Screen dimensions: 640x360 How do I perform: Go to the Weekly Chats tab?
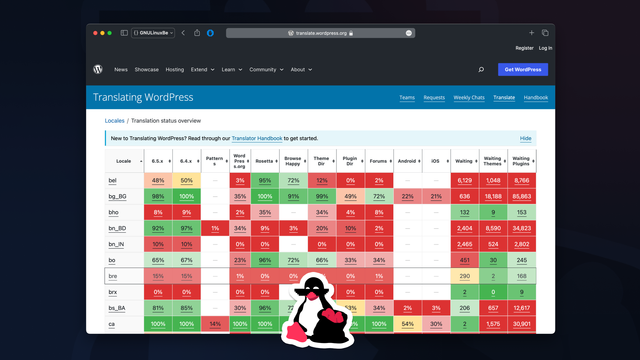tap(469, 98)
